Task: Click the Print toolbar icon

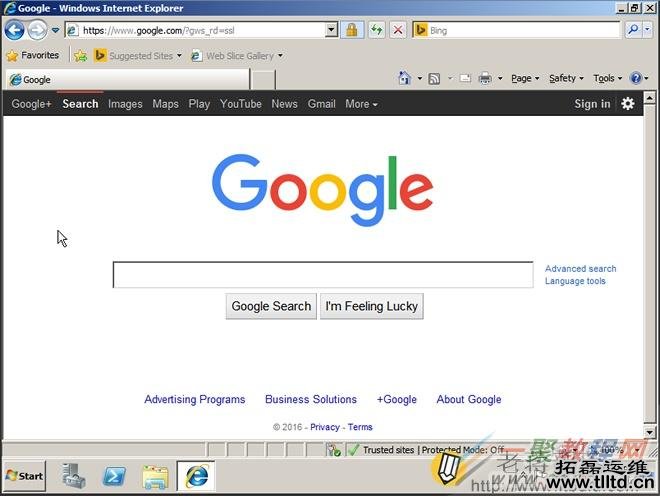Action: (484, 78)
